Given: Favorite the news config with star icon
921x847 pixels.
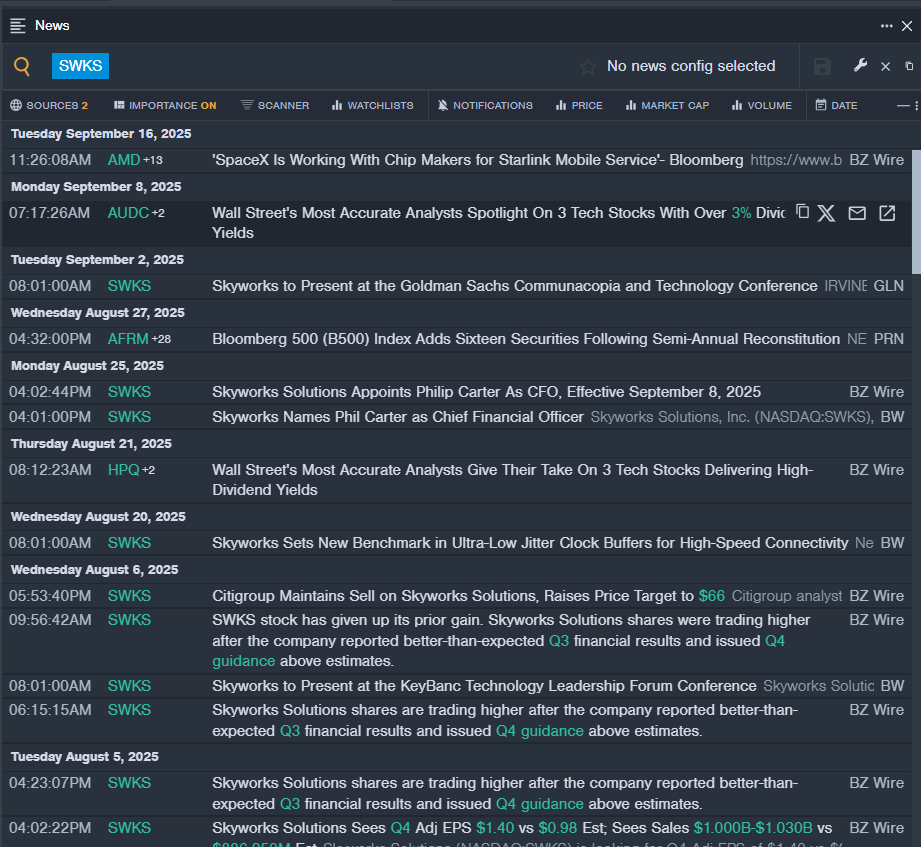Looking at the screenshot, I should [x=588, y=67].
